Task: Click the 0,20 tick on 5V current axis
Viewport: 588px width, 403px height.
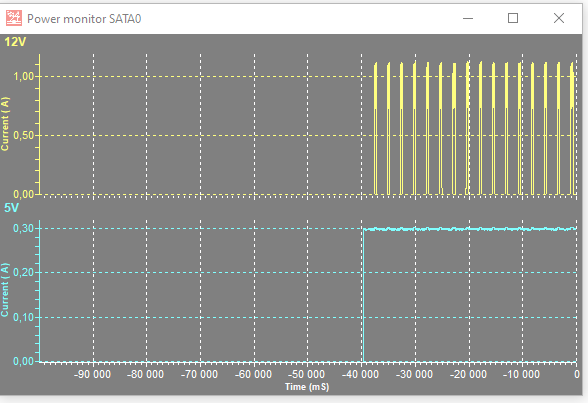Action: pyautogui.click(x=24, y=273)
